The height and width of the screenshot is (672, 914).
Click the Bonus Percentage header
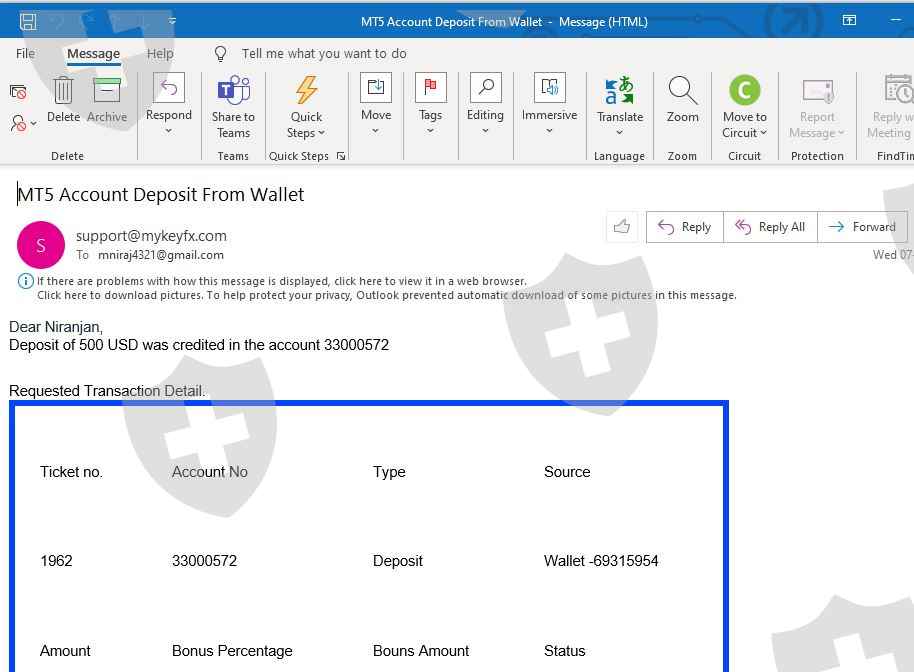(x=232, y=651)
